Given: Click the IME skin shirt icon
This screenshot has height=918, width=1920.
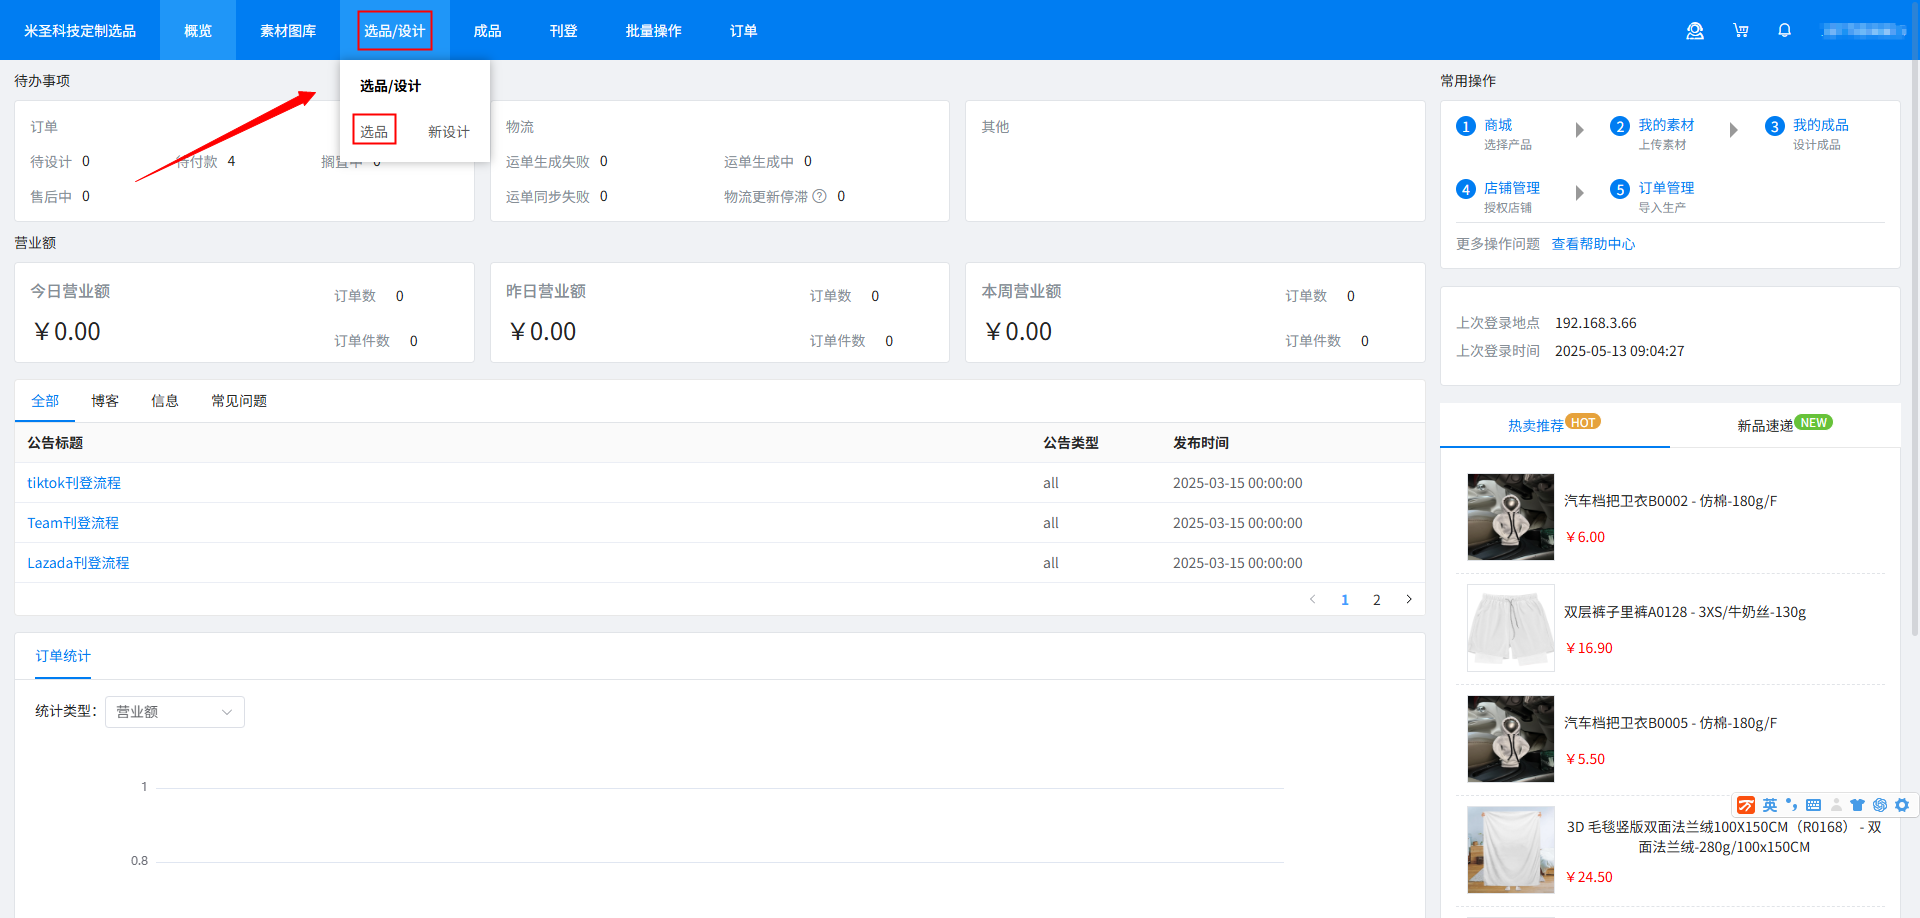Looking at the screenshot, I should (1857, 805).
